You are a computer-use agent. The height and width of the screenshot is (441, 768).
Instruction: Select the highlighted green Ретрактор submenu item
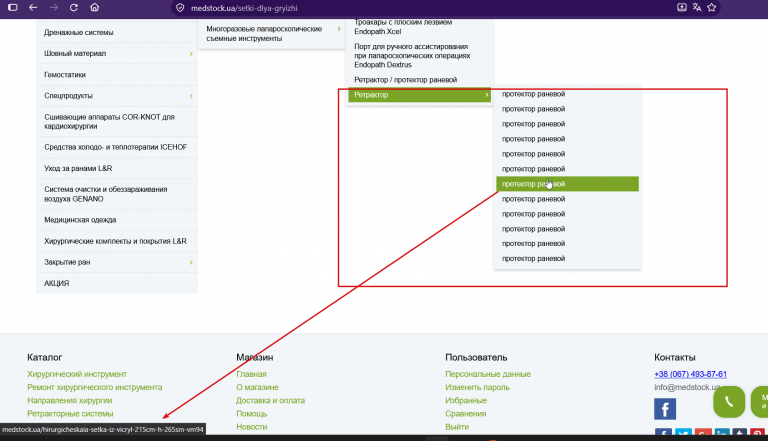coord(420,95)
